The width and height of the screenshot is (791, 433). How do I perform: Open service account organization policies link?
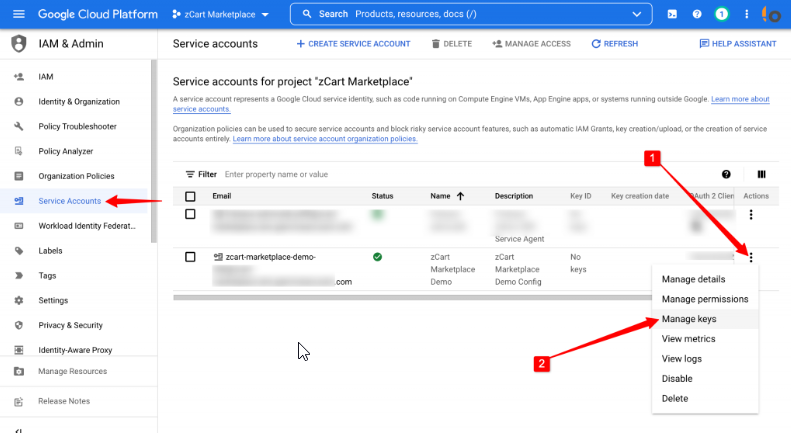coord(325,139)
